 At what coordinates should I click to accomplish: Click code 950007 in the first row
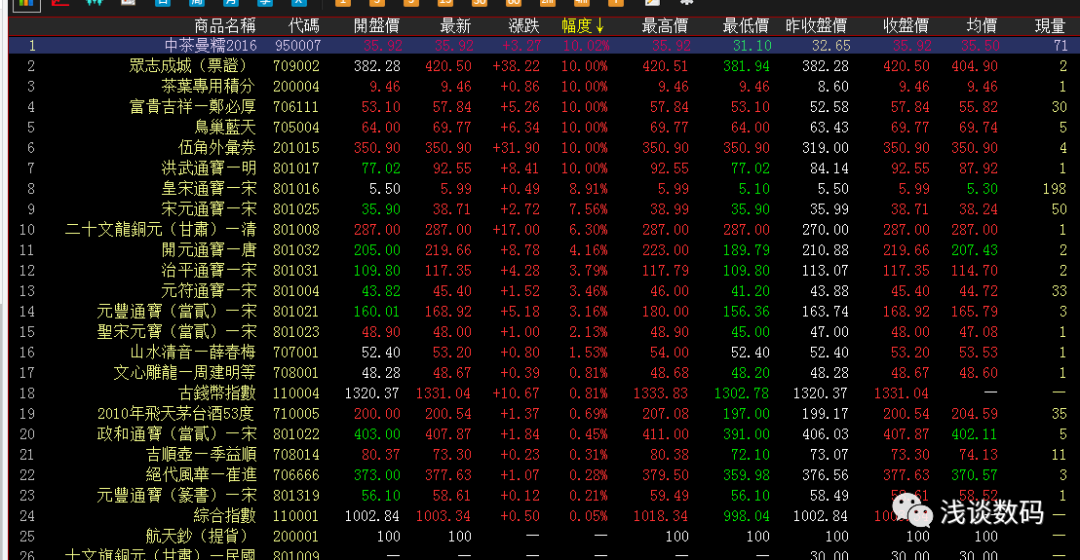point(298,45)
